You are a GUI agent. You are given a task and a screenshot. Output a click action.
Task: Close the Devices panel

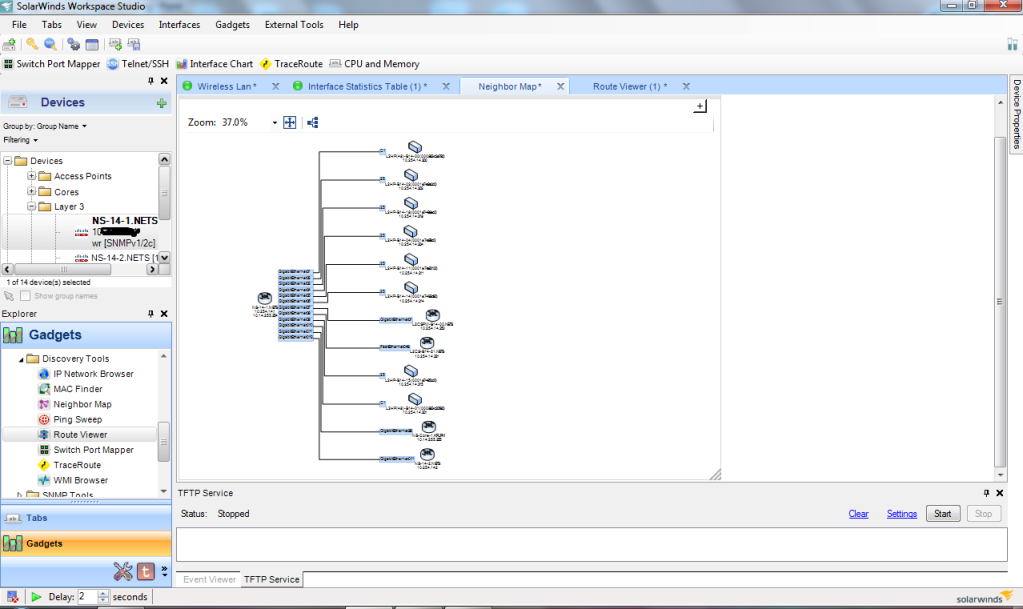tap(164, 81)
